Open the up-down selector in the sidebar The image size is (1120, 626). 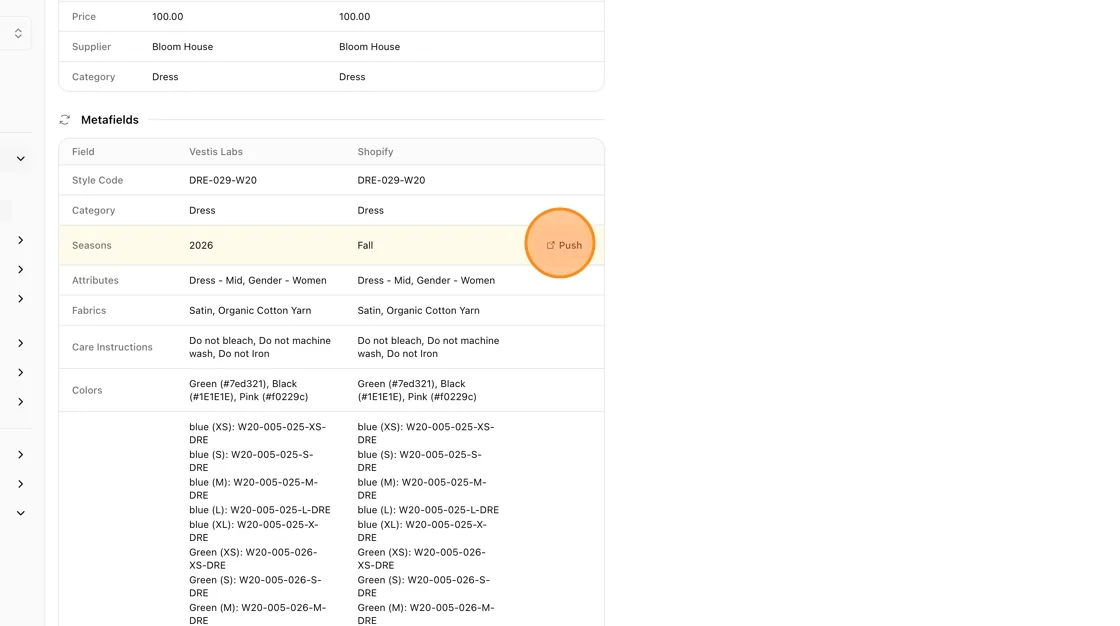(x=18, y=34)
